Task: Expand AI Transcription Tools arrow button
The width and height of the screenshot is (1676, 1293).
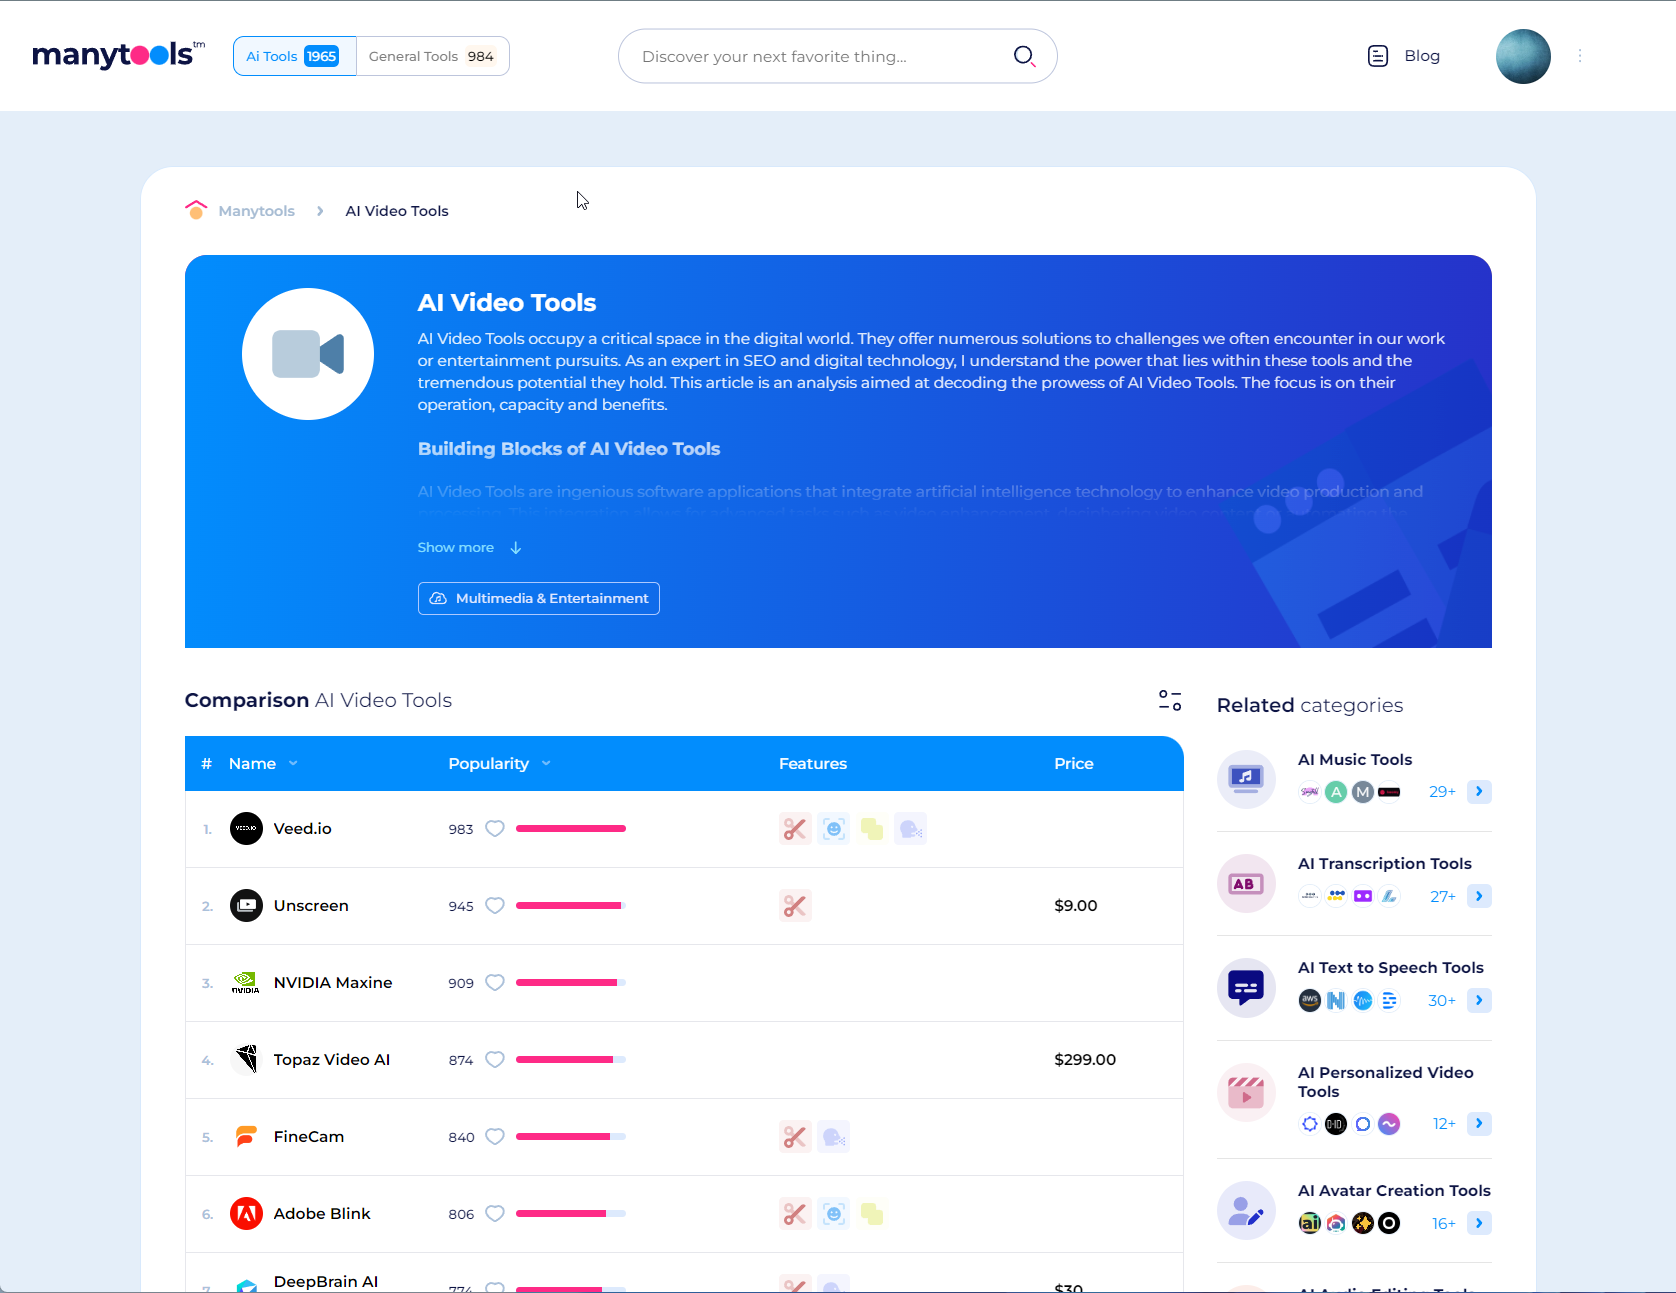Action: pos(1479,896)
